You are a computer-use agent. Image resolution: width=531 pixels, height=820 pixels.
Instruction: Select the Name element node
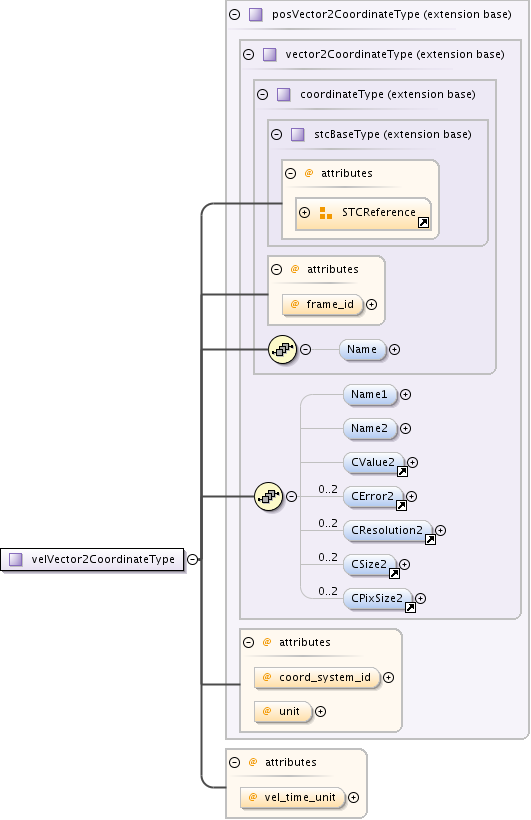click(x=363, y=349)
